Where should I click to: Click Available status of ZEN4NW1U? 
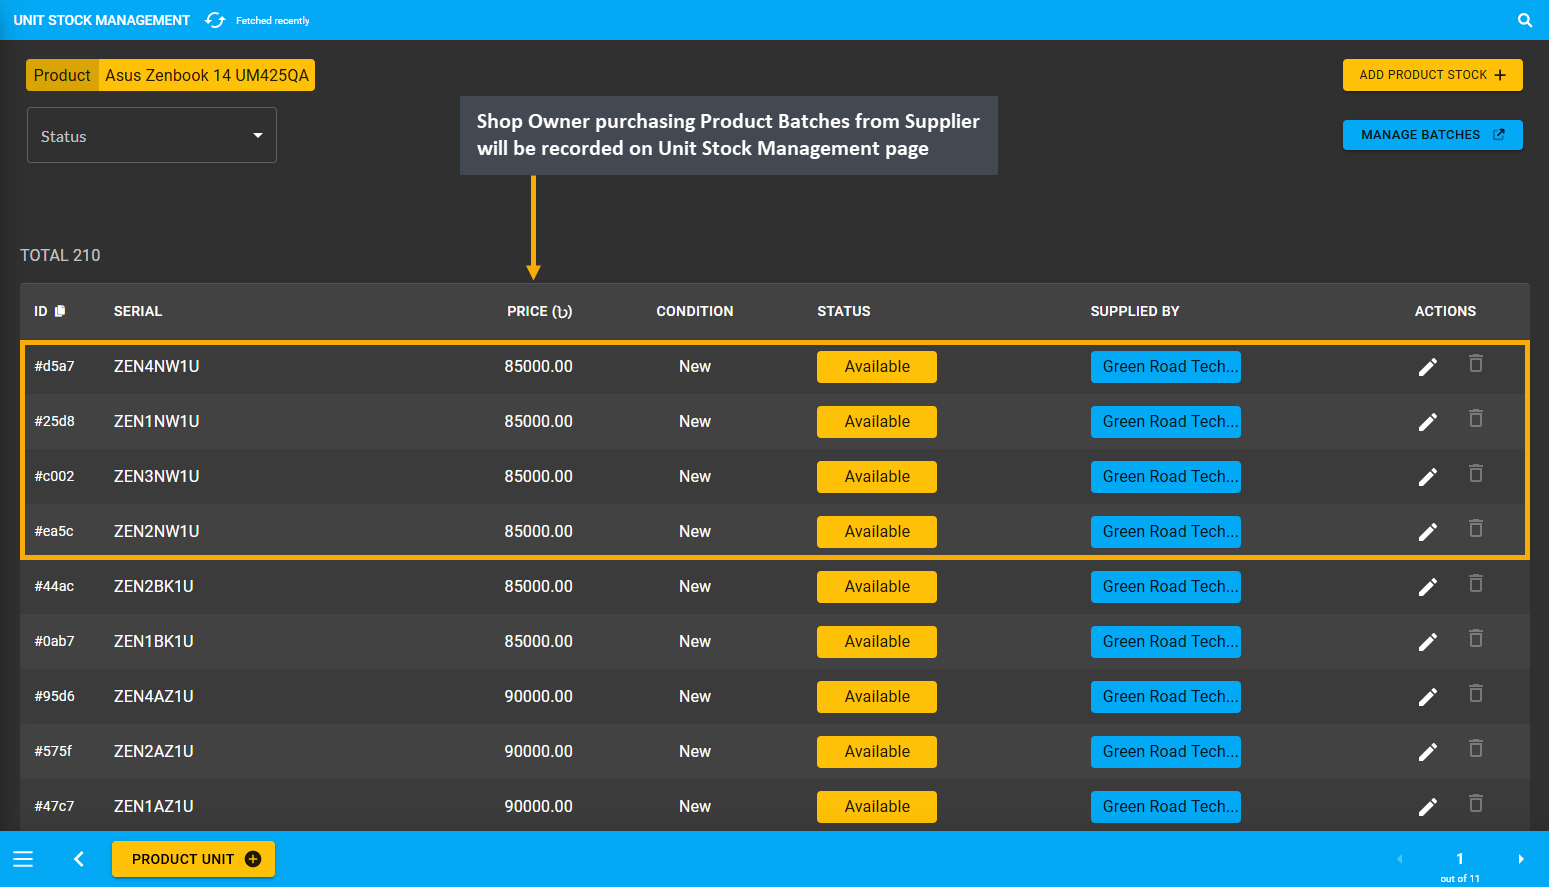tap(877, 367)
